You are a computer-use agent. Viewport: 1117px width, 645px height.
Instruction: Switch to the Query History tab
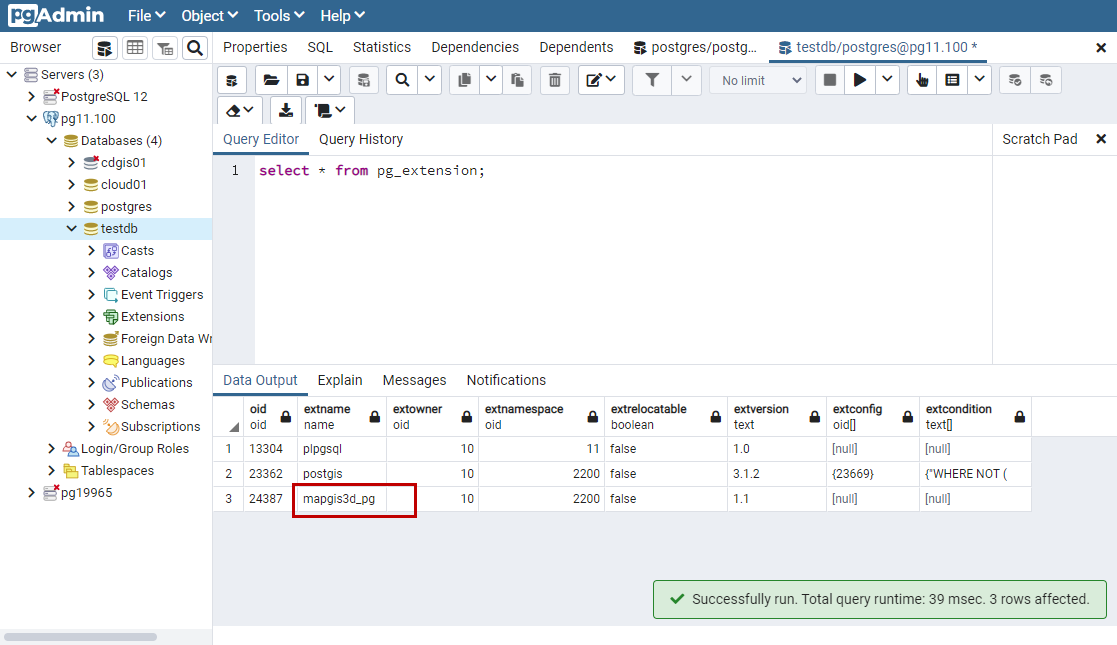point(361,139)
